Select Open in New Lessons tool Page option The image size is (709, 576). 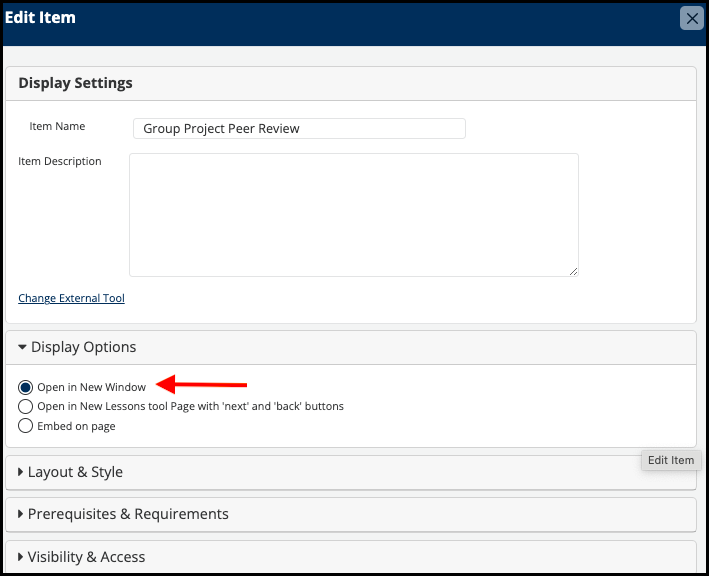point(25,406)
